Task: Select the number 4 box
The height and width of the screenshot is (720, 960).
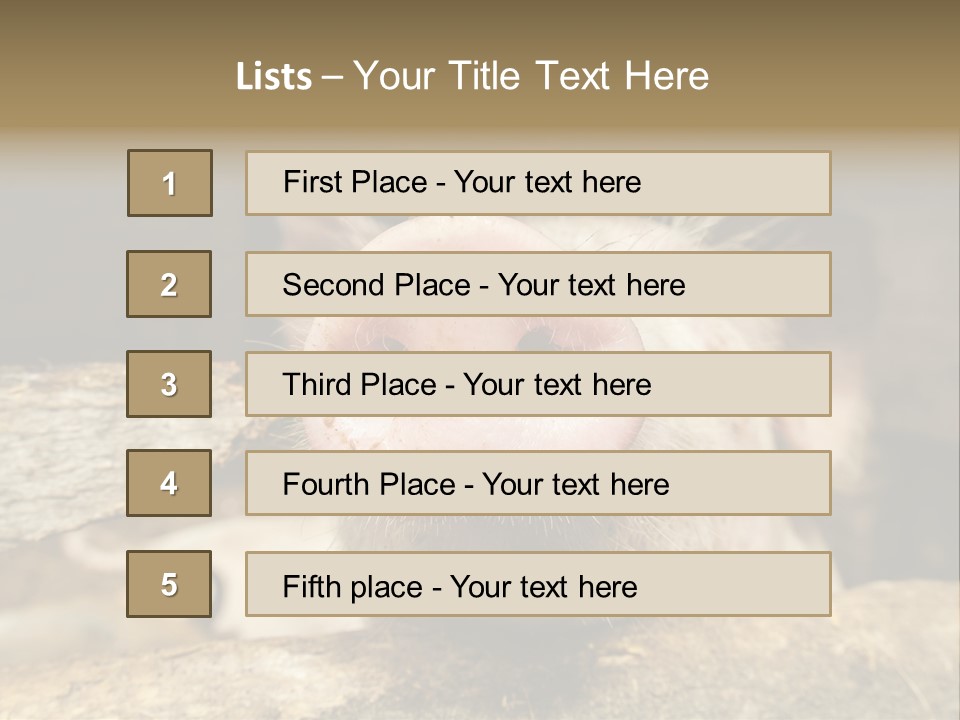Action: tap(169, 483)
